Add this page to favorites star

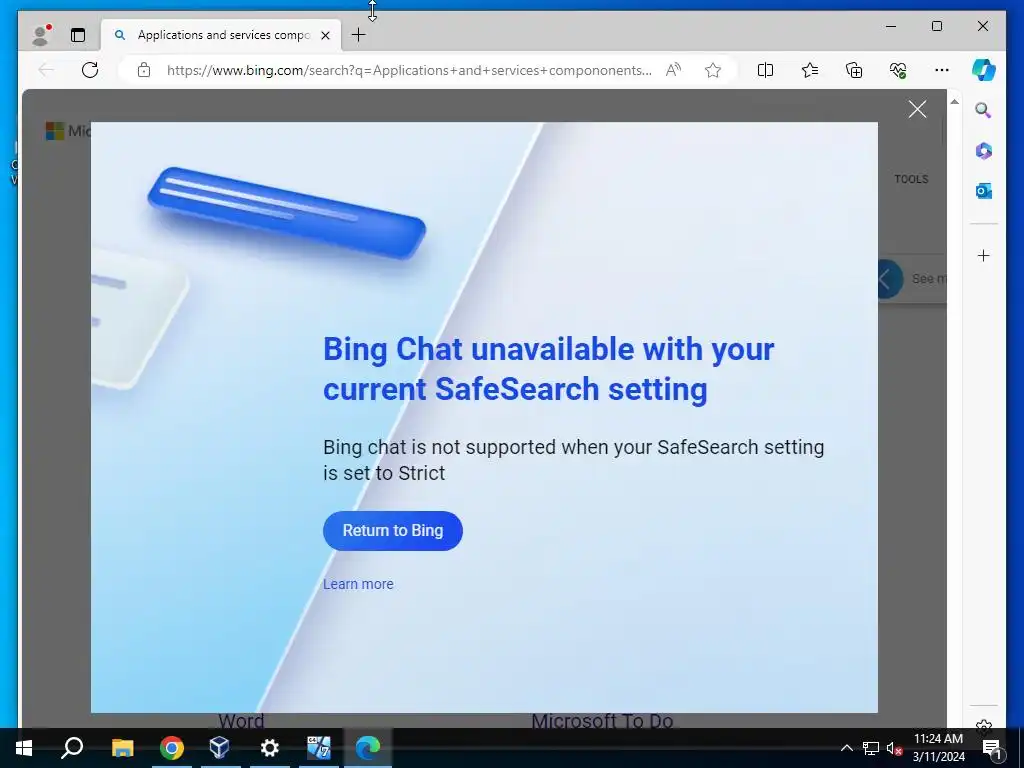point(713,70)
